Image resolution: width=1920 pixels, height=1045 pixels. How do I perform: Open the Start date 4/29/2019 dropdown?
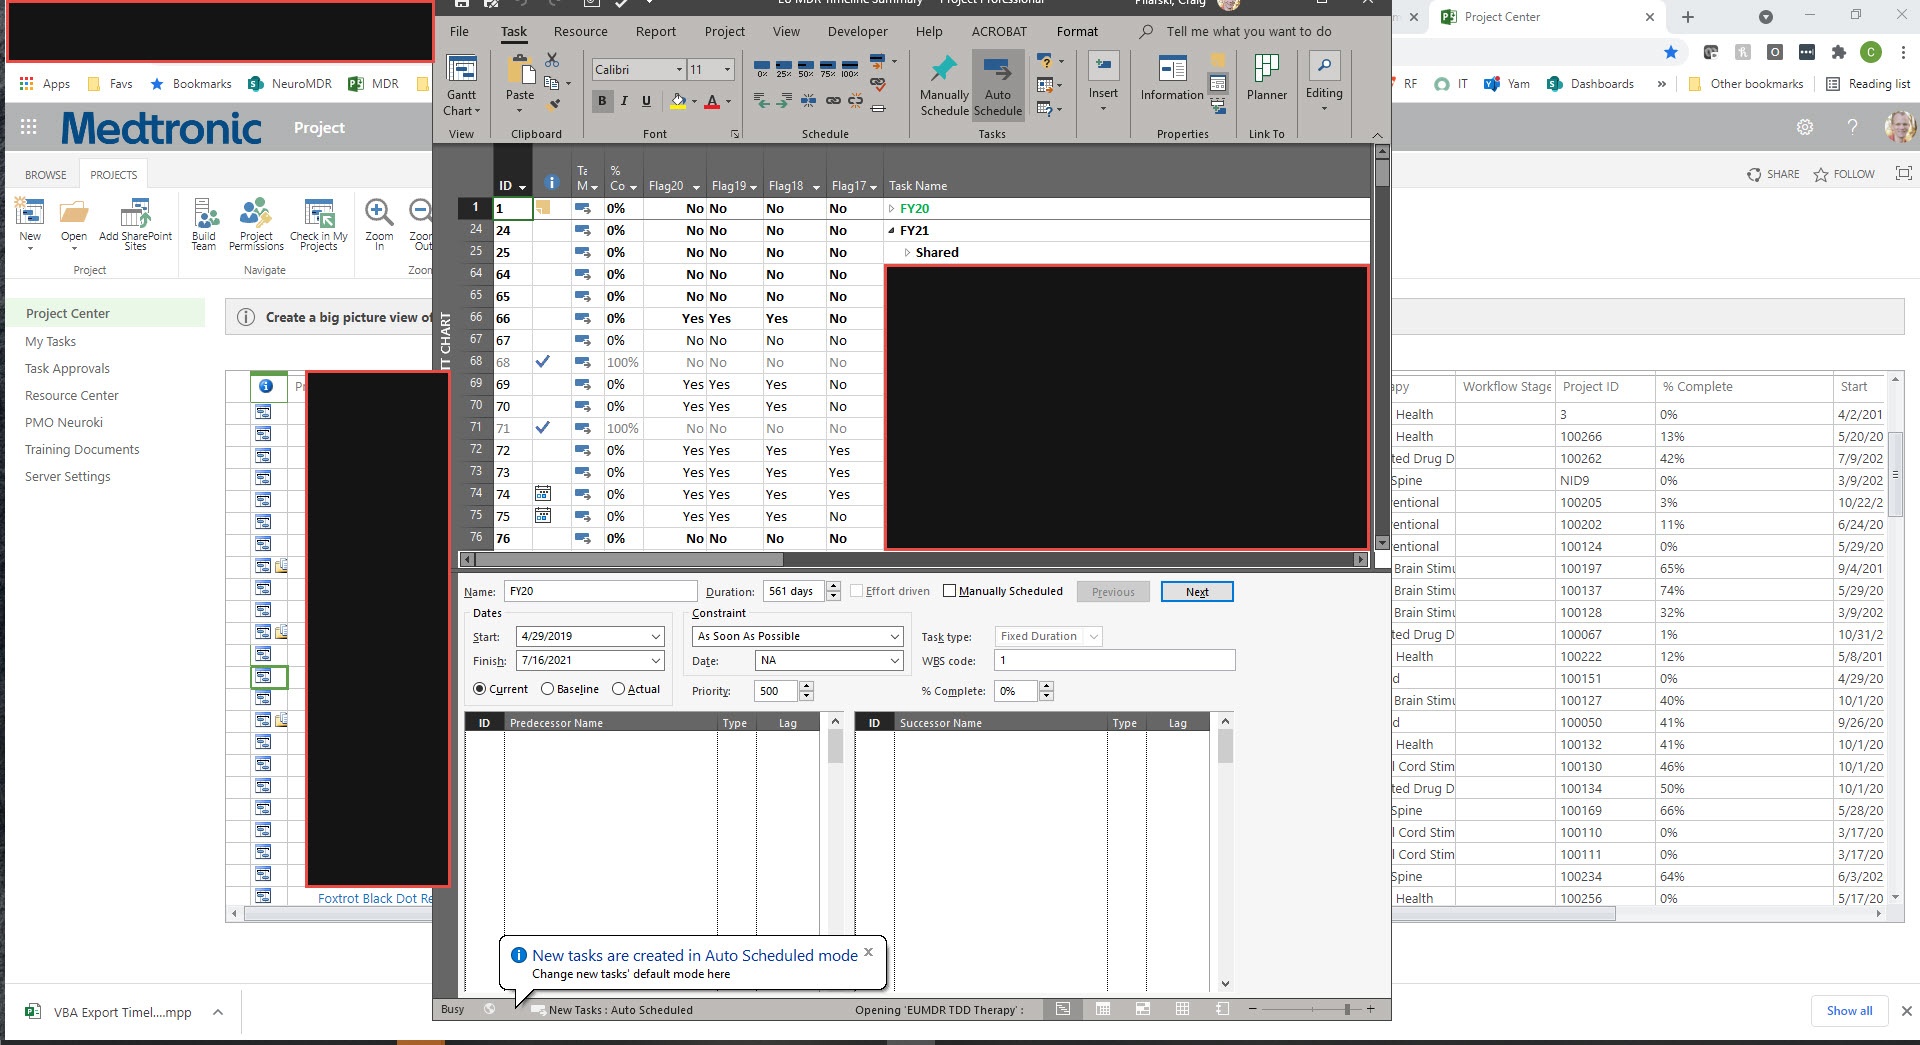pos(656,636)
